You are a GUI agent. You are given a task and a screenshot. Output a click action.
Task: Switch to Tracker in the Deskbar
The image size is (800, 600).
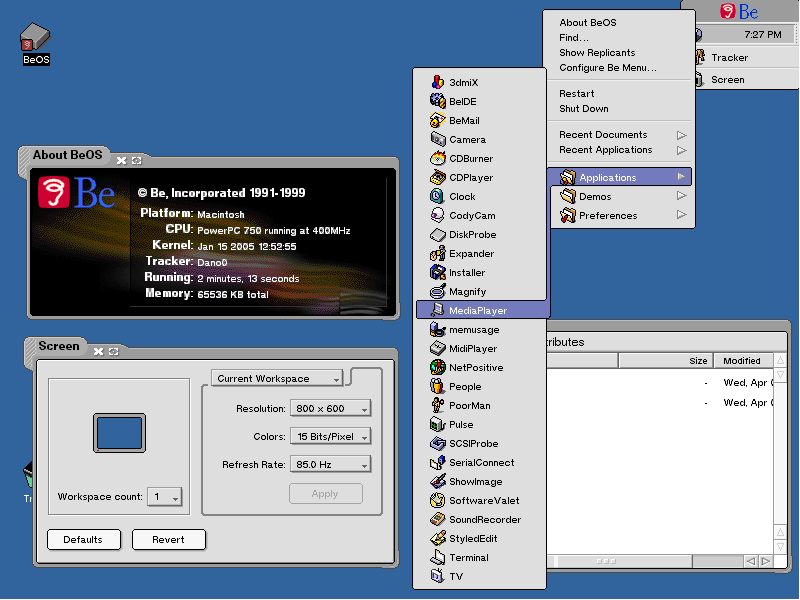[746, 57]
